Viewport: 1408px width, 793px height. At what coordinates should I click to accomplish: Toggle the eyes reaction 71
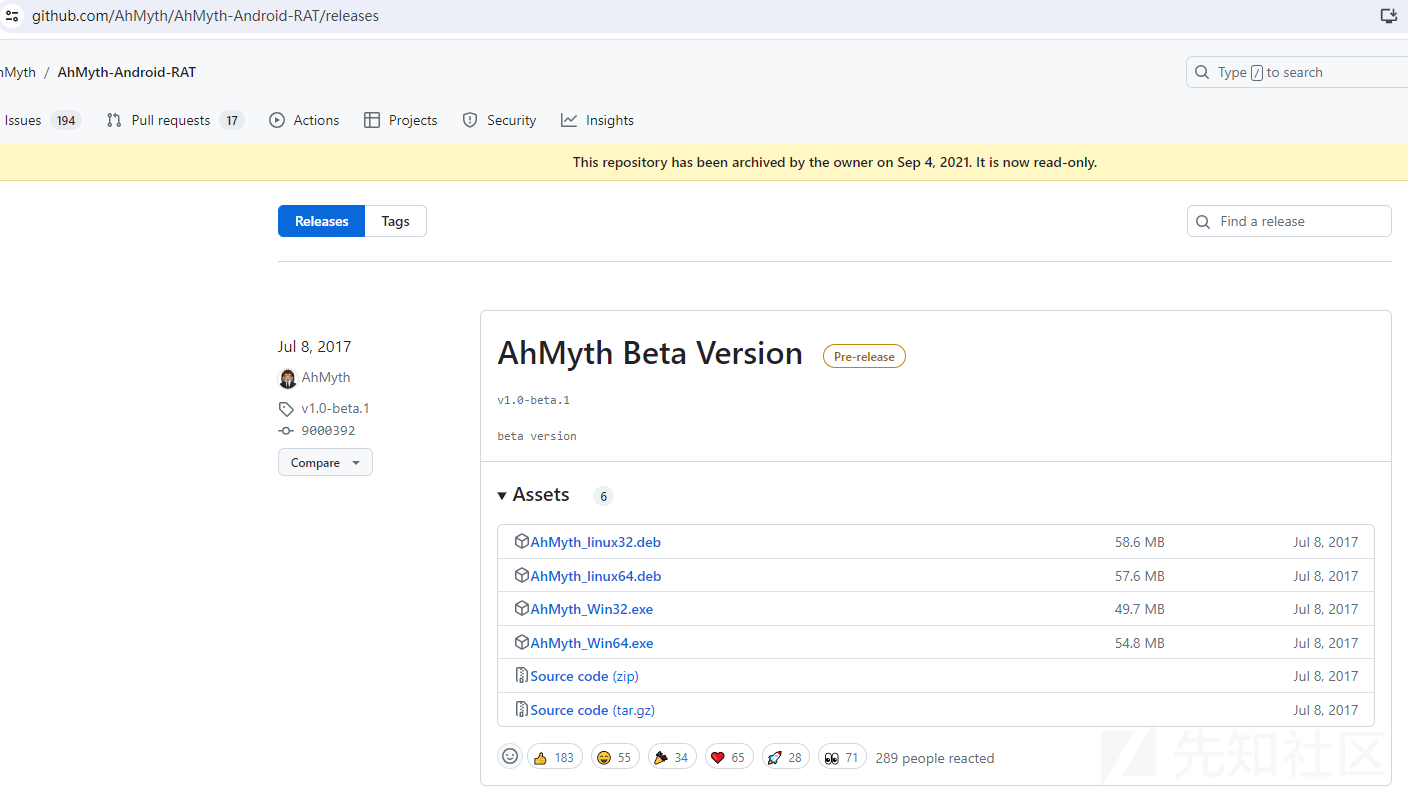(842, 757)
